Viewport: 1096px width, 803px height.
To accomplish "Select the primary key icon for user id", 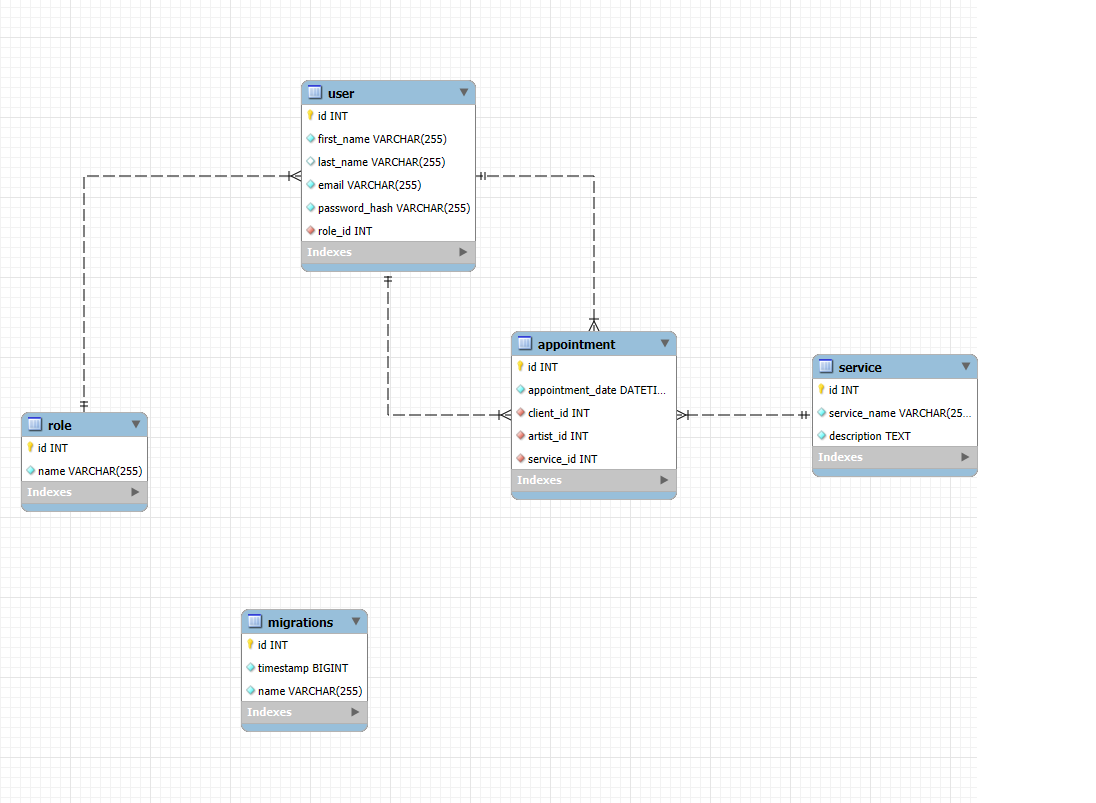I will 310,115.
